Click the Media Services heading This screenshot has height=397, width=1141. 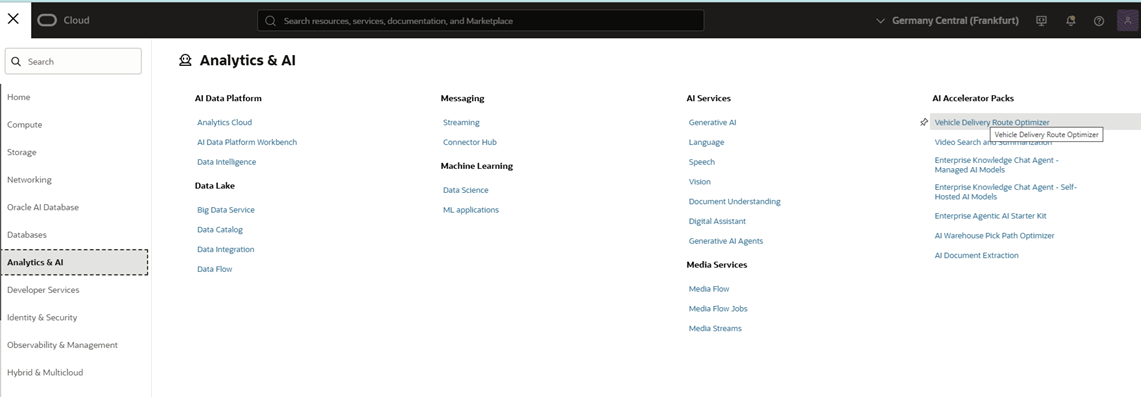pos(717,265)
